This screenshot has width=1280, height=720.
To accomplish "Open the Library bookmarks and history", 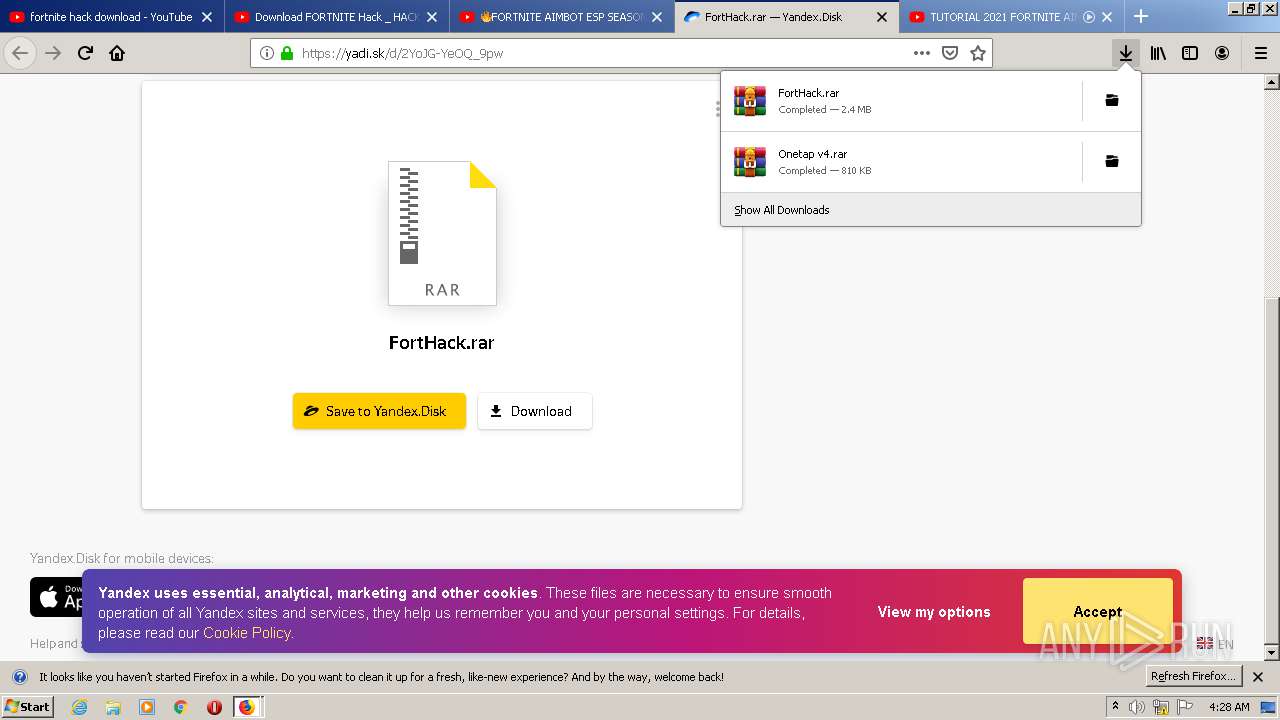I will [x=1158, y=53].
